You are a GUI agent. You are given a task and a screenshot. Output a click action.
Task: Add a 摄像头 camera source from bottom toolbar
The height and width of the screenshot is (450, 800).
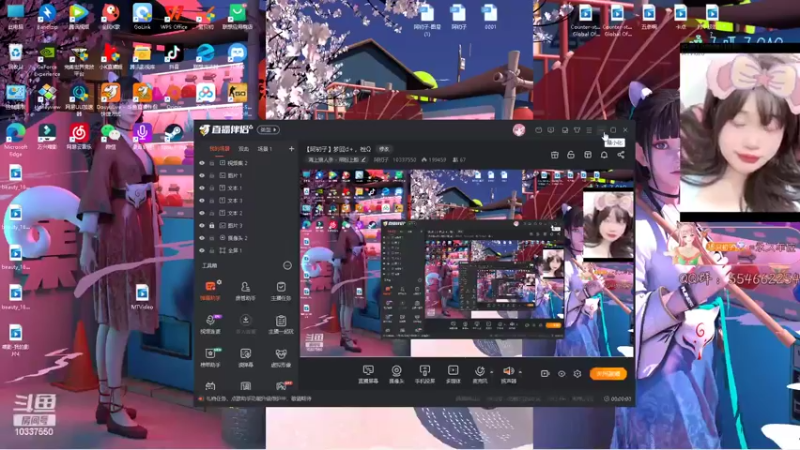[396, 374]
